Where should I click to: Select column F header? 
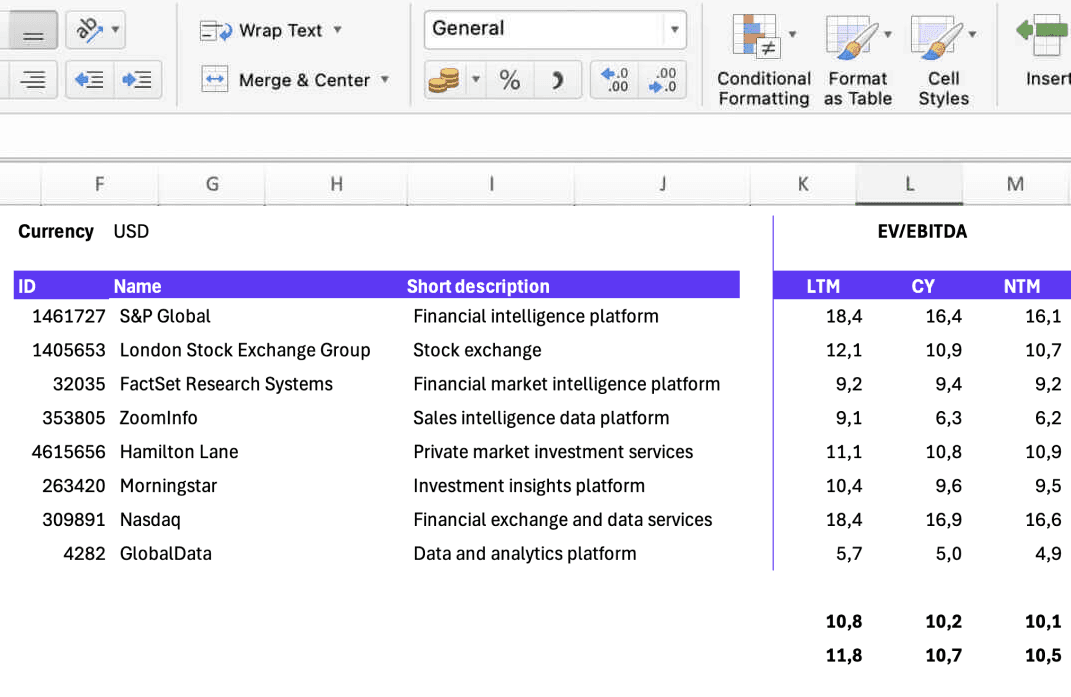click(100, 184)
